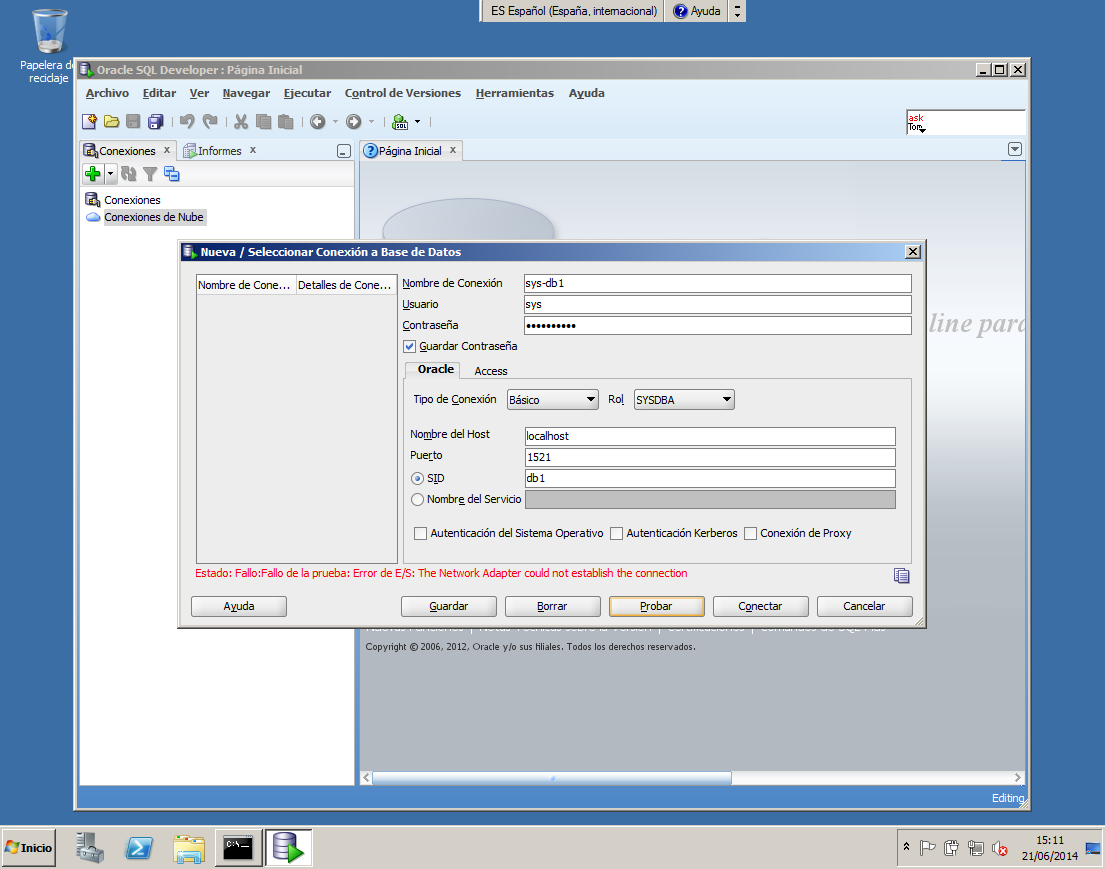1105x869 pixels.
Task: Enable Autenticación Kerberos checkbox
Action: pos(617,534)
